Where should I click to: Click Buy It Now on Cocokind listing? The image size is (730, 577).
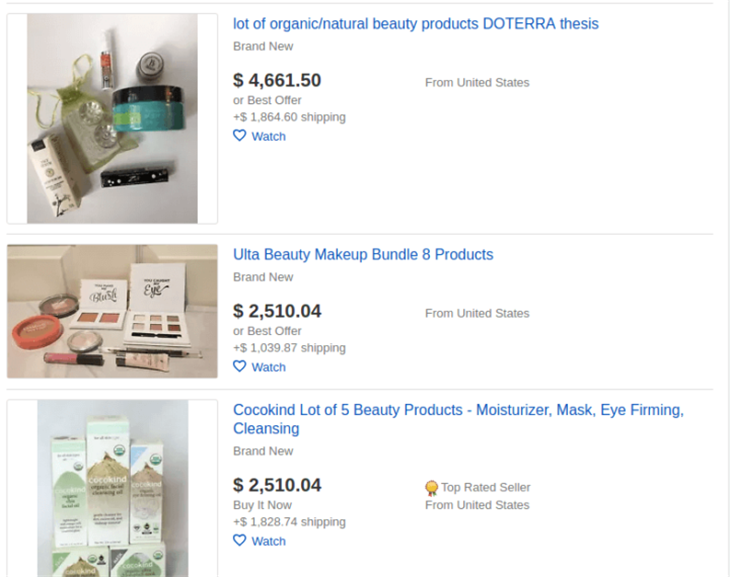click(262, 505)
